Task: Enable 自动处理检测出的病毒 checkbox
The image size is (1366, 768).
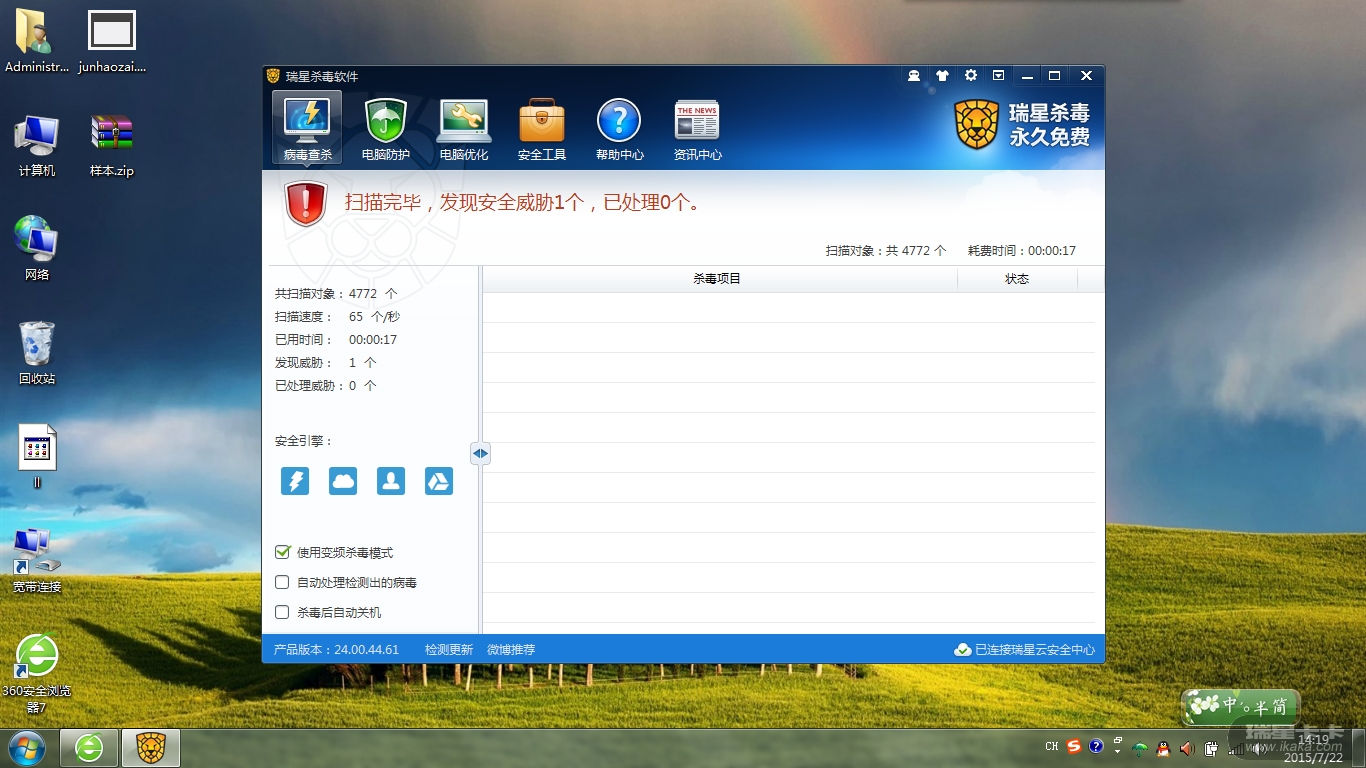Action: [282, 582]
